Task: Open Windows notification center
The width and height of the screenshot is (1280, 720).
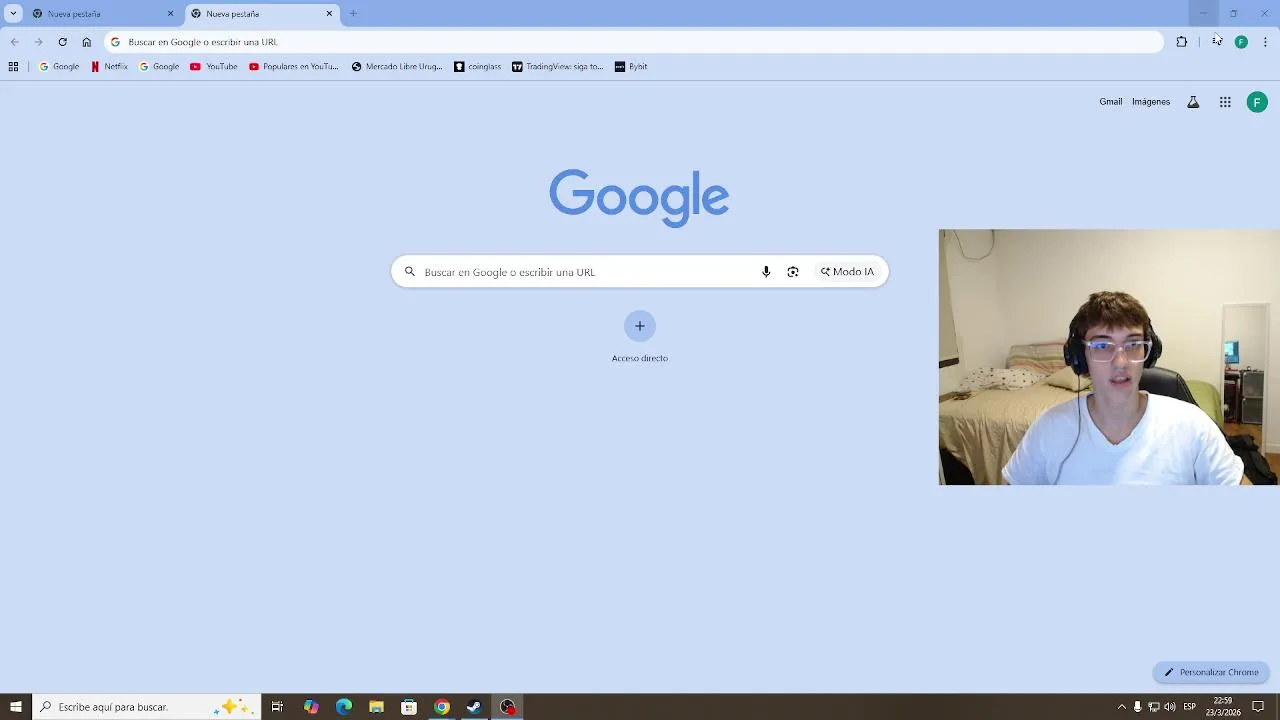Action: [x=1258, y=707]
